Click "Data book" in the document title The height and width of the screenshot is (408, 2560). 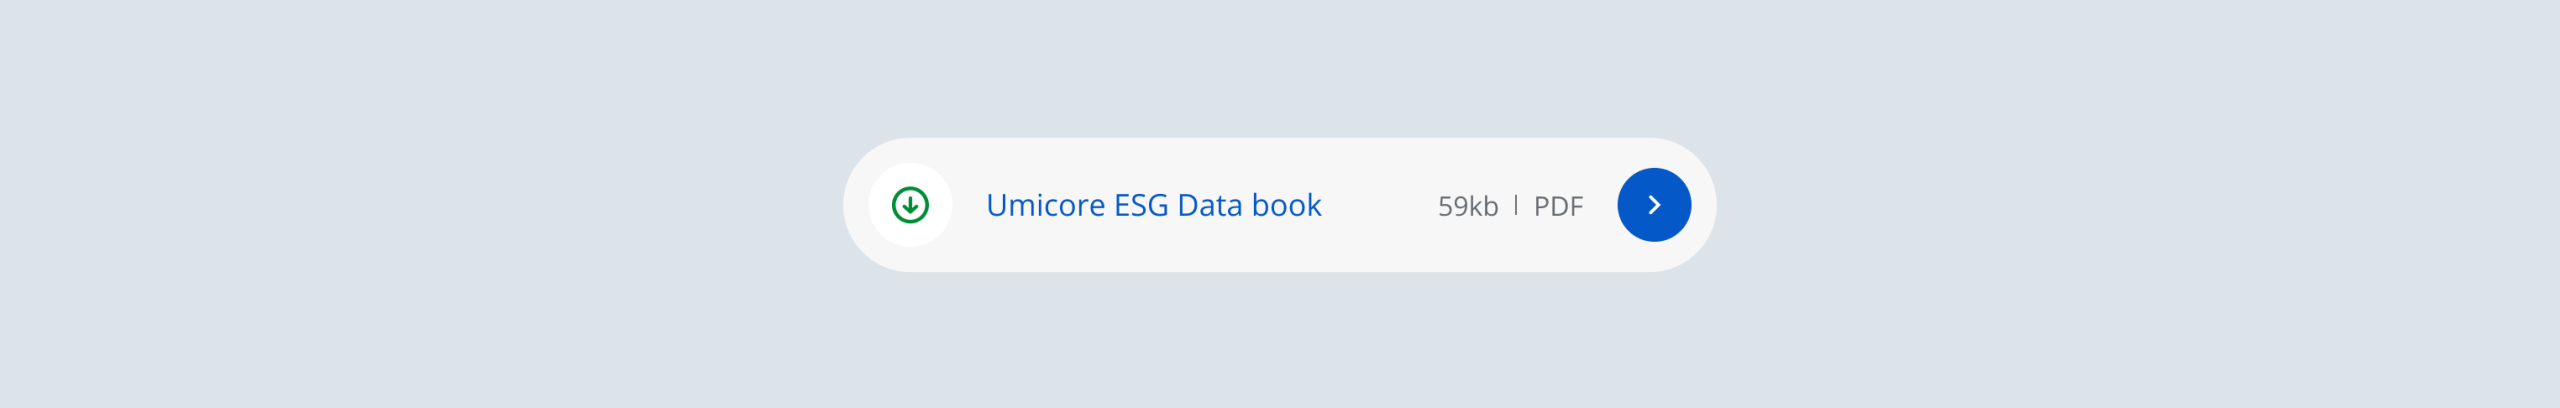pyautogui.click(x=1249, y=205)
